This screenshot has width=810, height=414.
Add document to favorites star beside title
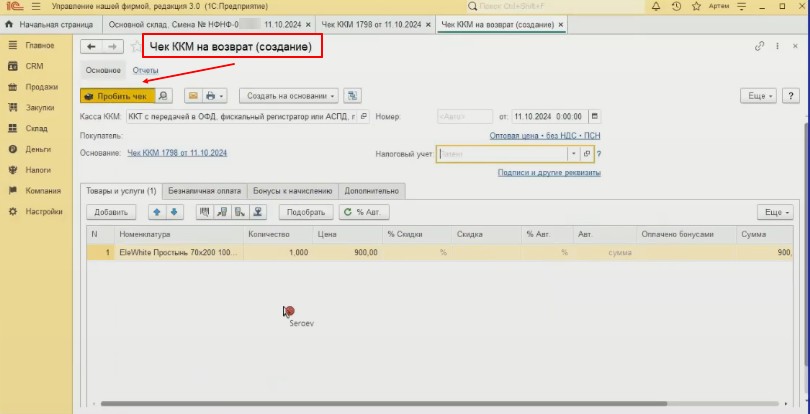pos(135,47)
